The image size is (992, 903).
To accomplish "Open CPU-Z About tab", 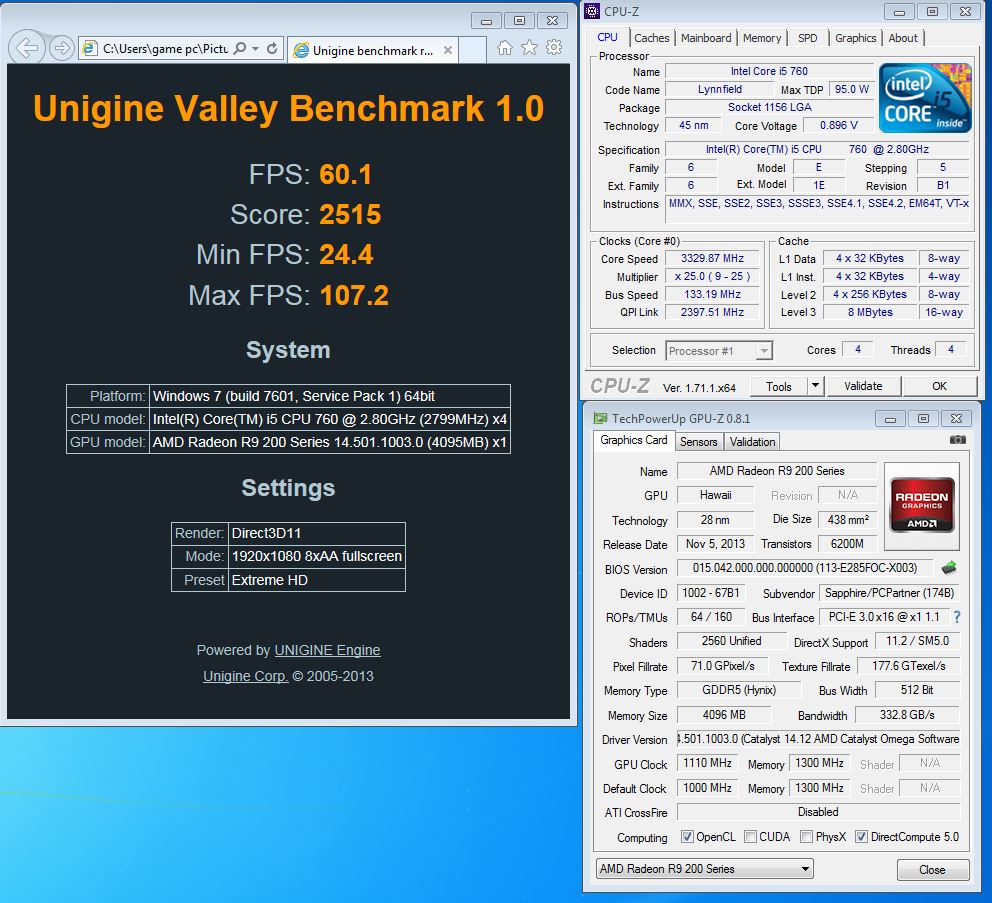I will point(903,38).
